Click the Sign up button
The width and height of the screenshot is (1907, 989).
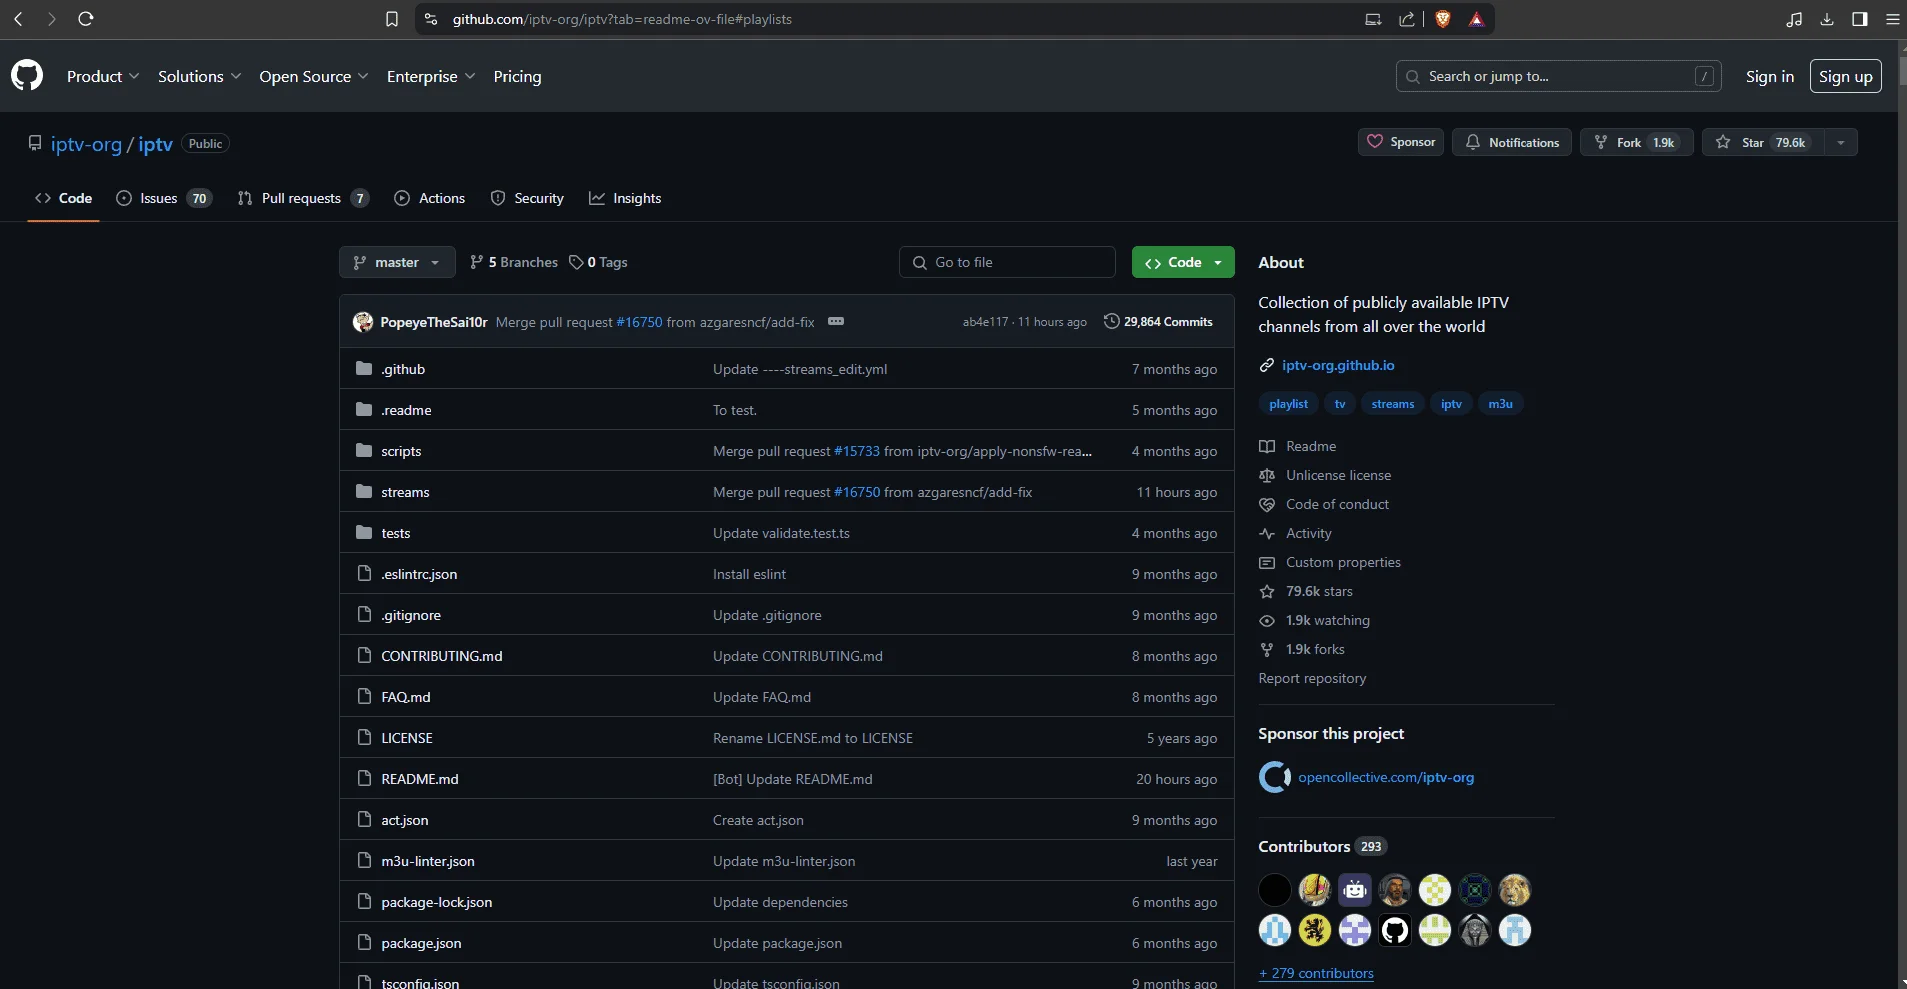click(1846, 76)
